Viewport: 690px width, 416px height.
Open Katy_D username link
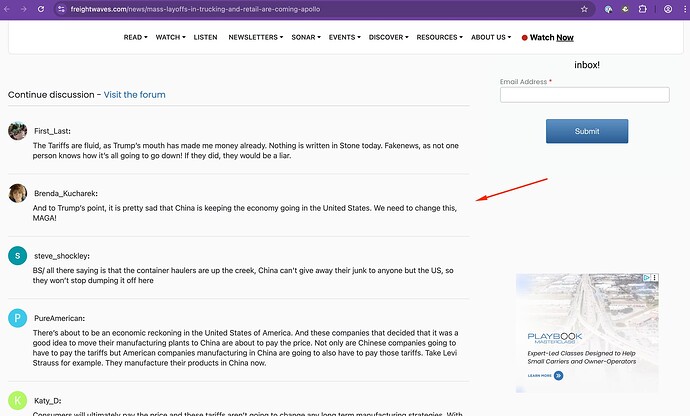48,401
